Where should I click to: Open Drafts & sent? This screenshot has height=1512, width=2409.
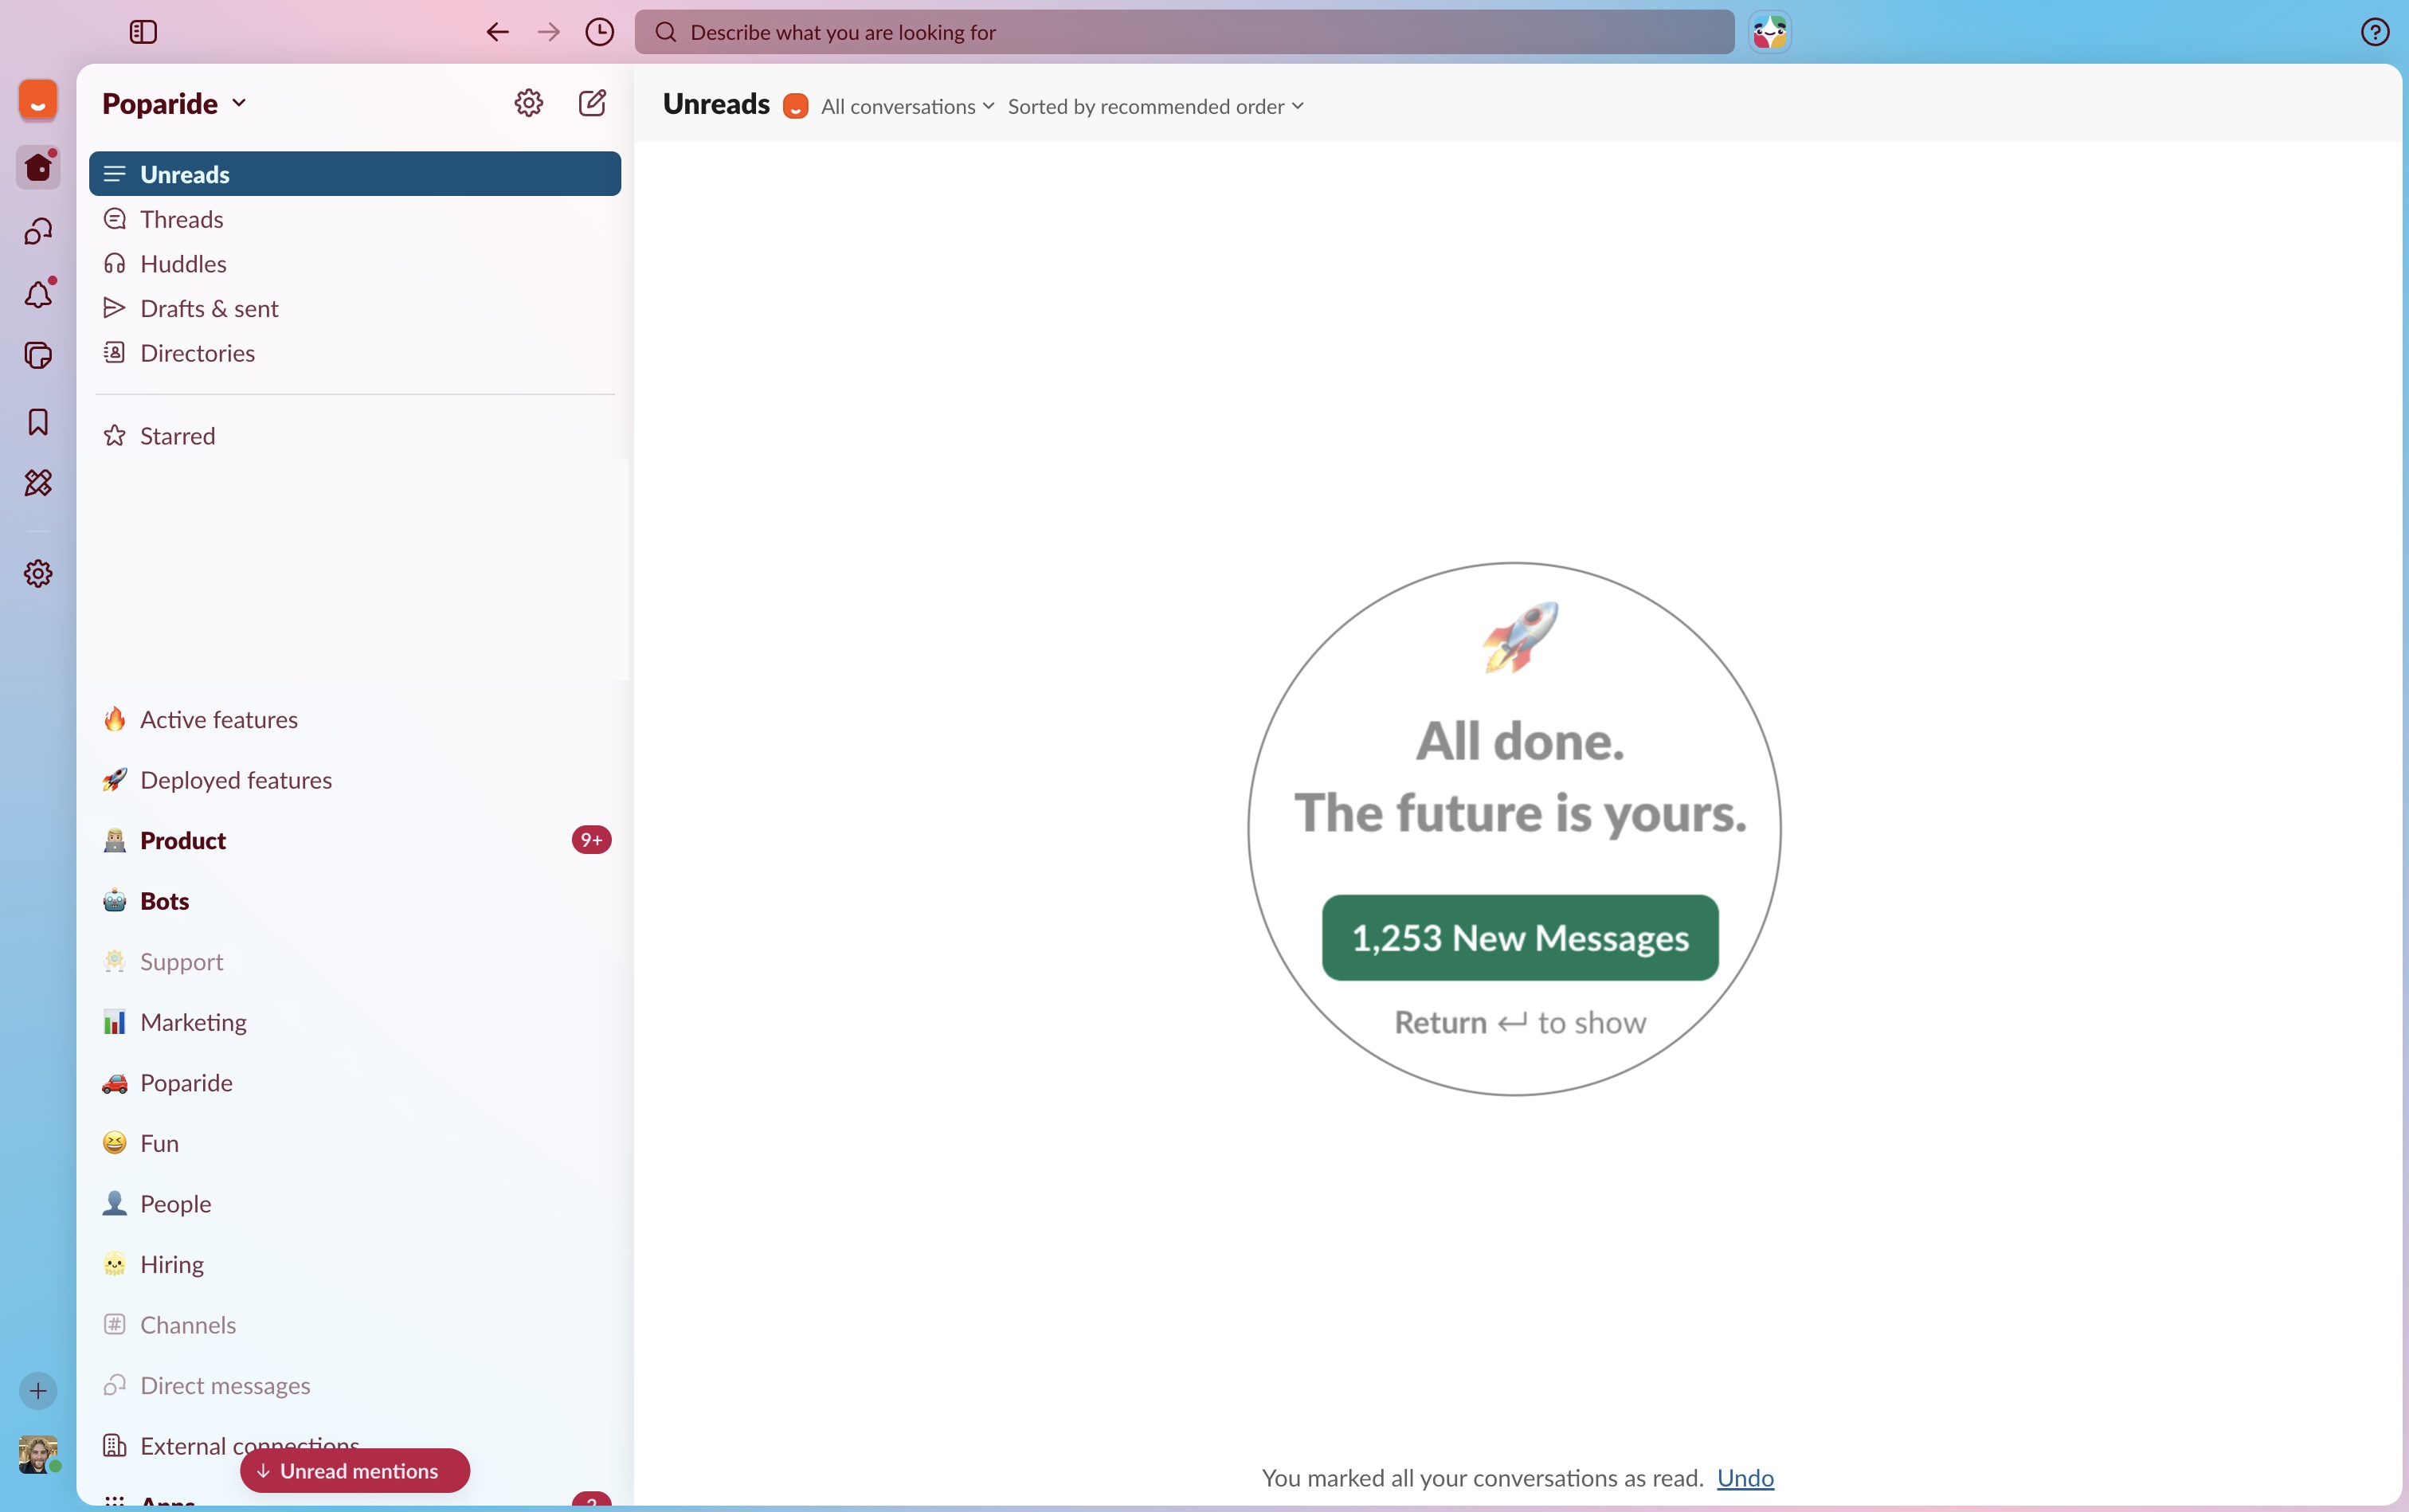[x=209, y=309]
